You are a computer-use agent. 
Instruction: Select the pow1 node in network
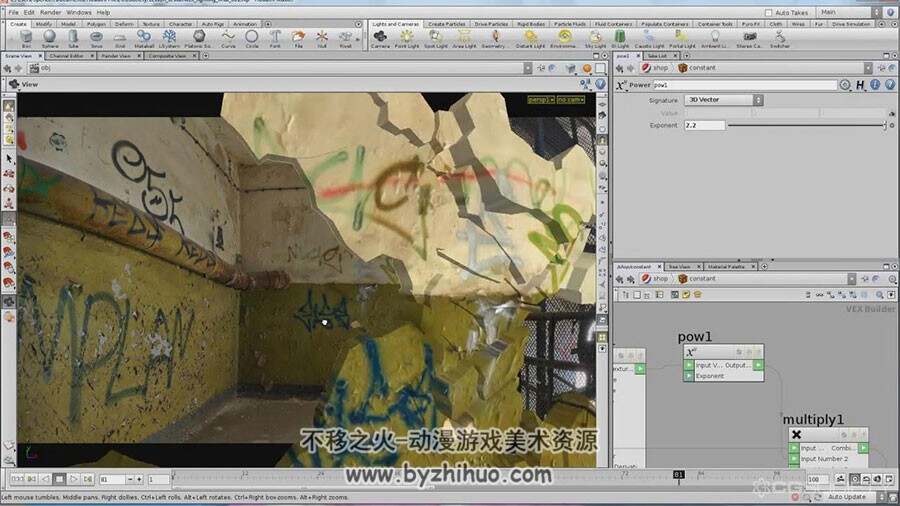click(723, 363)
